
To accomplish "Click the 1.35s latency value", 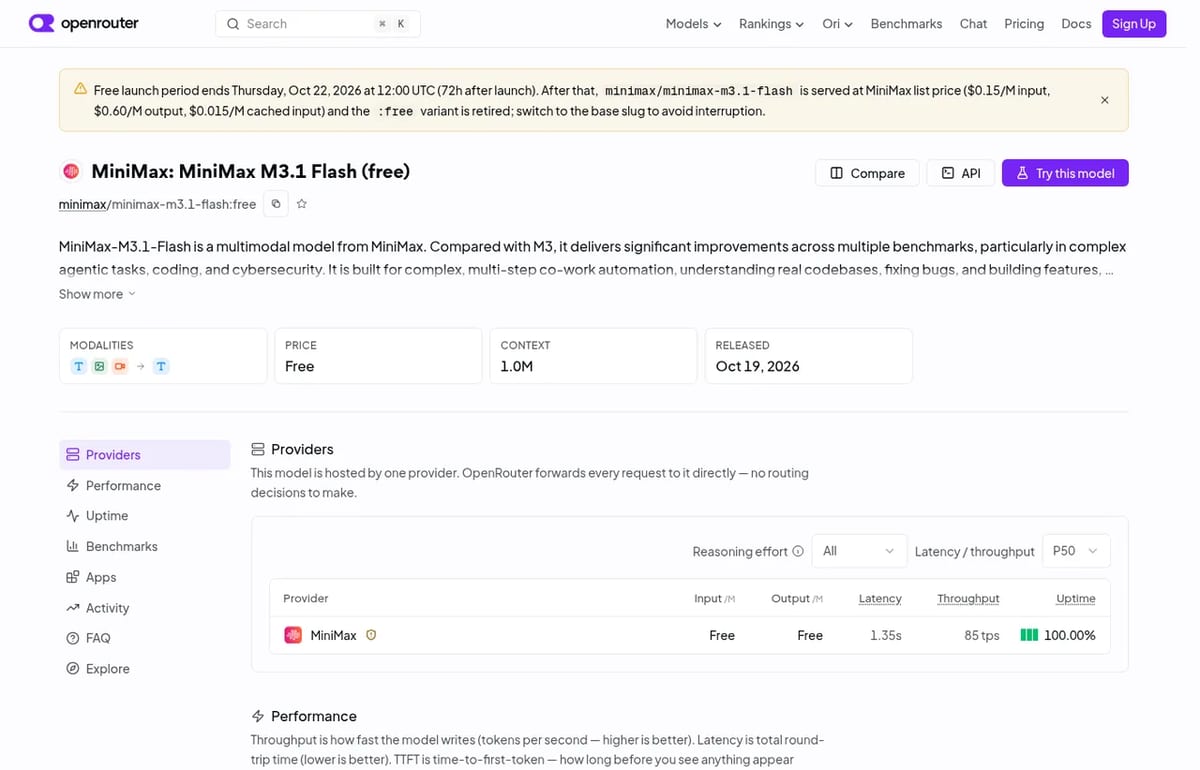I will 886,635.
